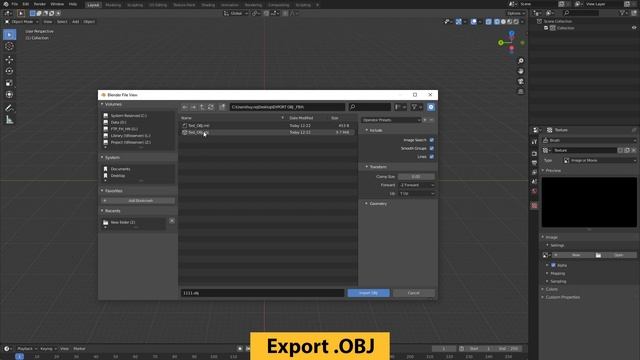Select the Scale tool in left toolbar

pyautogui.click(x=9, y=83)
